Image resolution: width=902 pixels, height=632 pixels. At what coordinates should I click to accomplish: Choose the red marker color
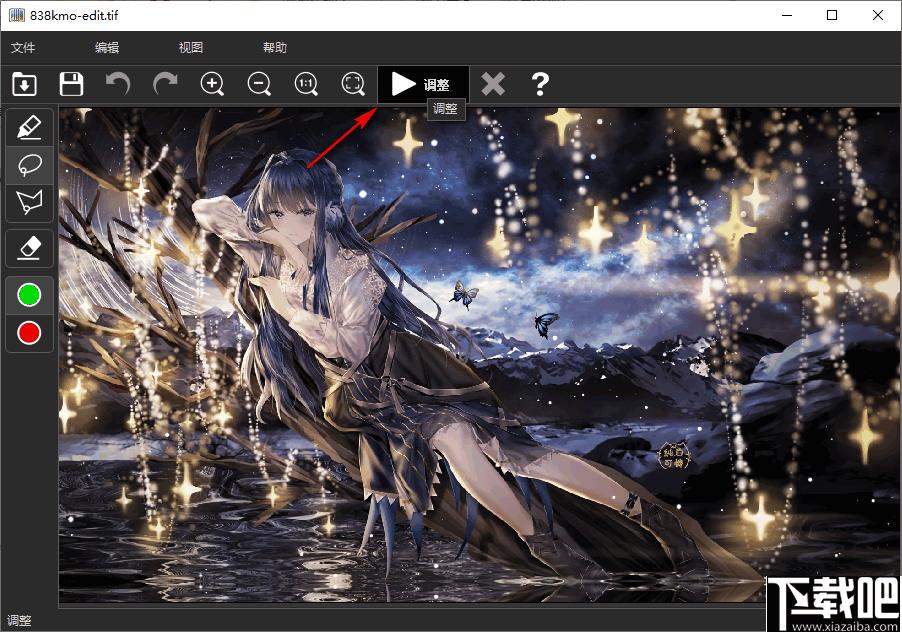29,333
